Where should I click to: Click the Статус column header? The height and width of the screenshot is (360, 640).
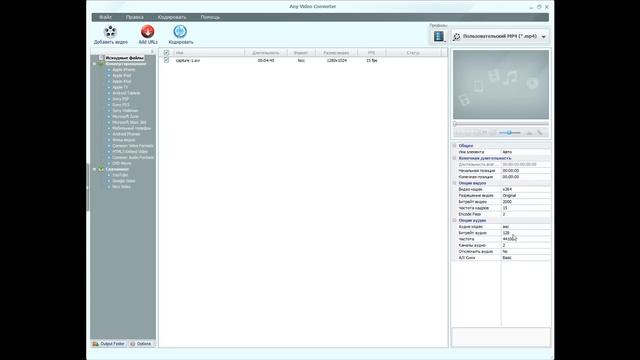[413, 53]
